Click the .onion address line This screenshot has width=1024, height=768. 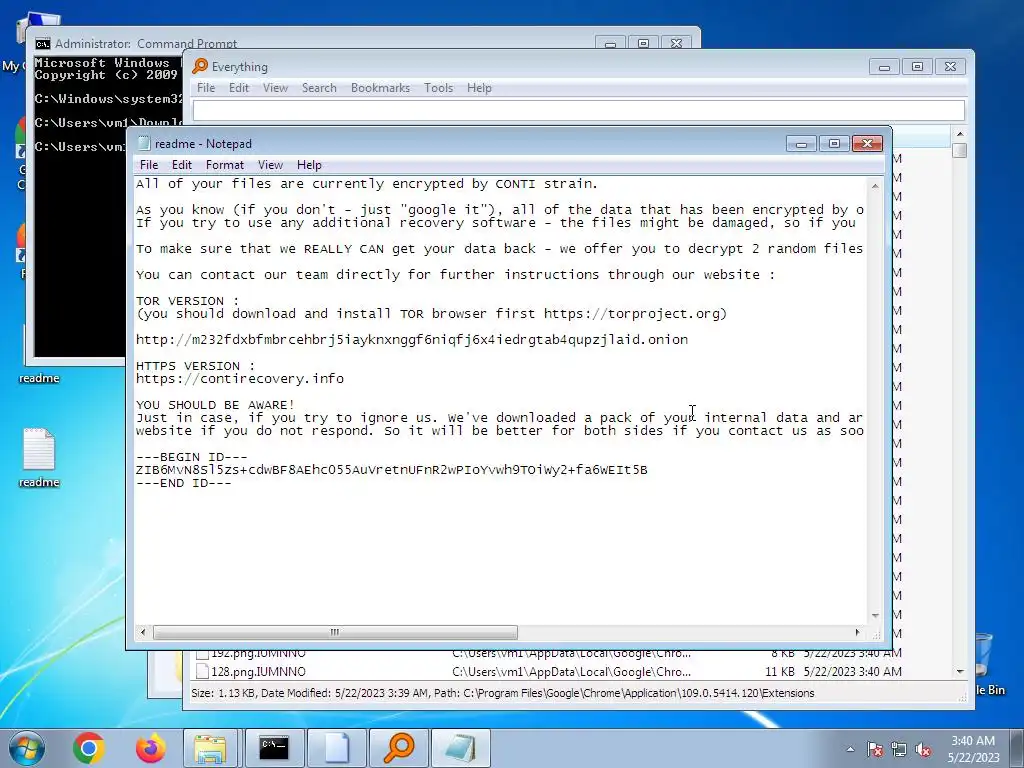click(411, 340)
